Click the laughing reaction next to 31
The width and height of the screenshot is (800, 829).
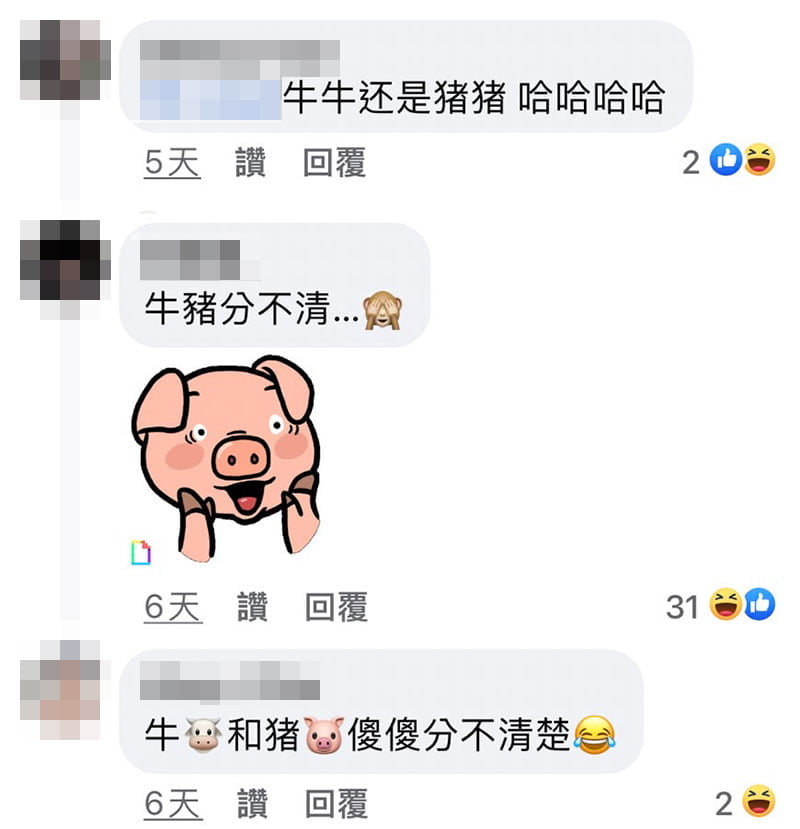tap(725, 604)
